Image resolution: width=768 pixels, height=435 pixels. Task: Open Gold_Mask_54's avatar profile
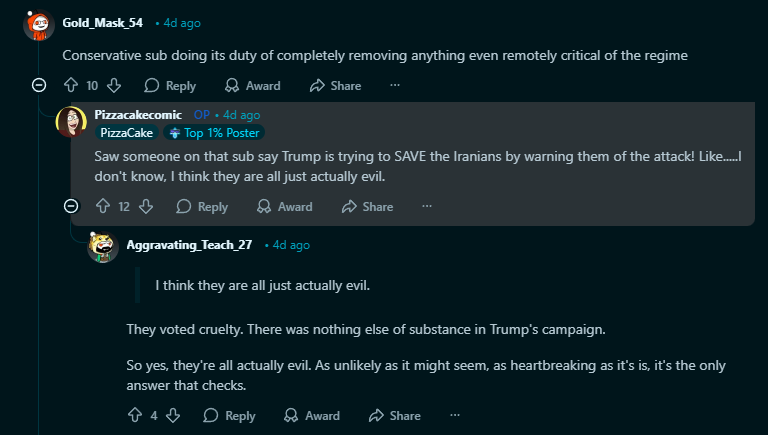39,24
